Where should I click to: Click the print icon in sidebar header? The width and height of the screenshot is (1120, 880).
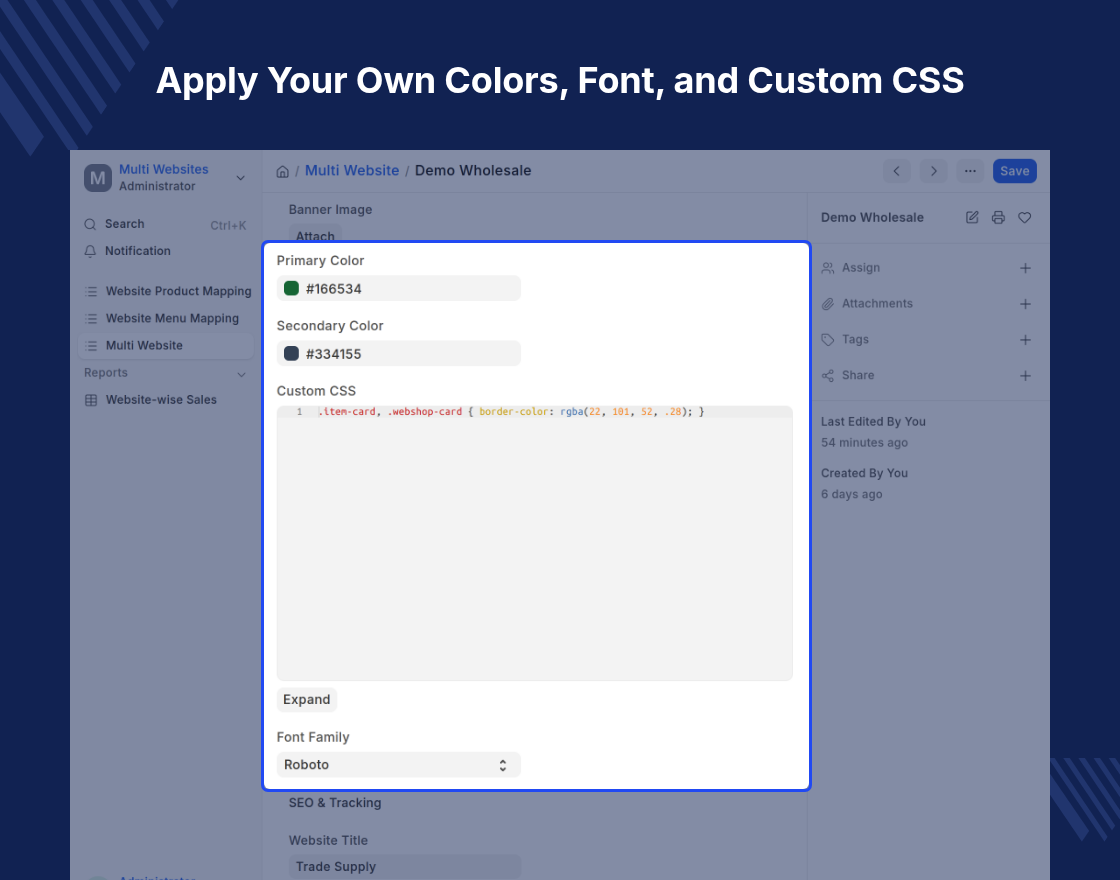click(x=998, y=217)
